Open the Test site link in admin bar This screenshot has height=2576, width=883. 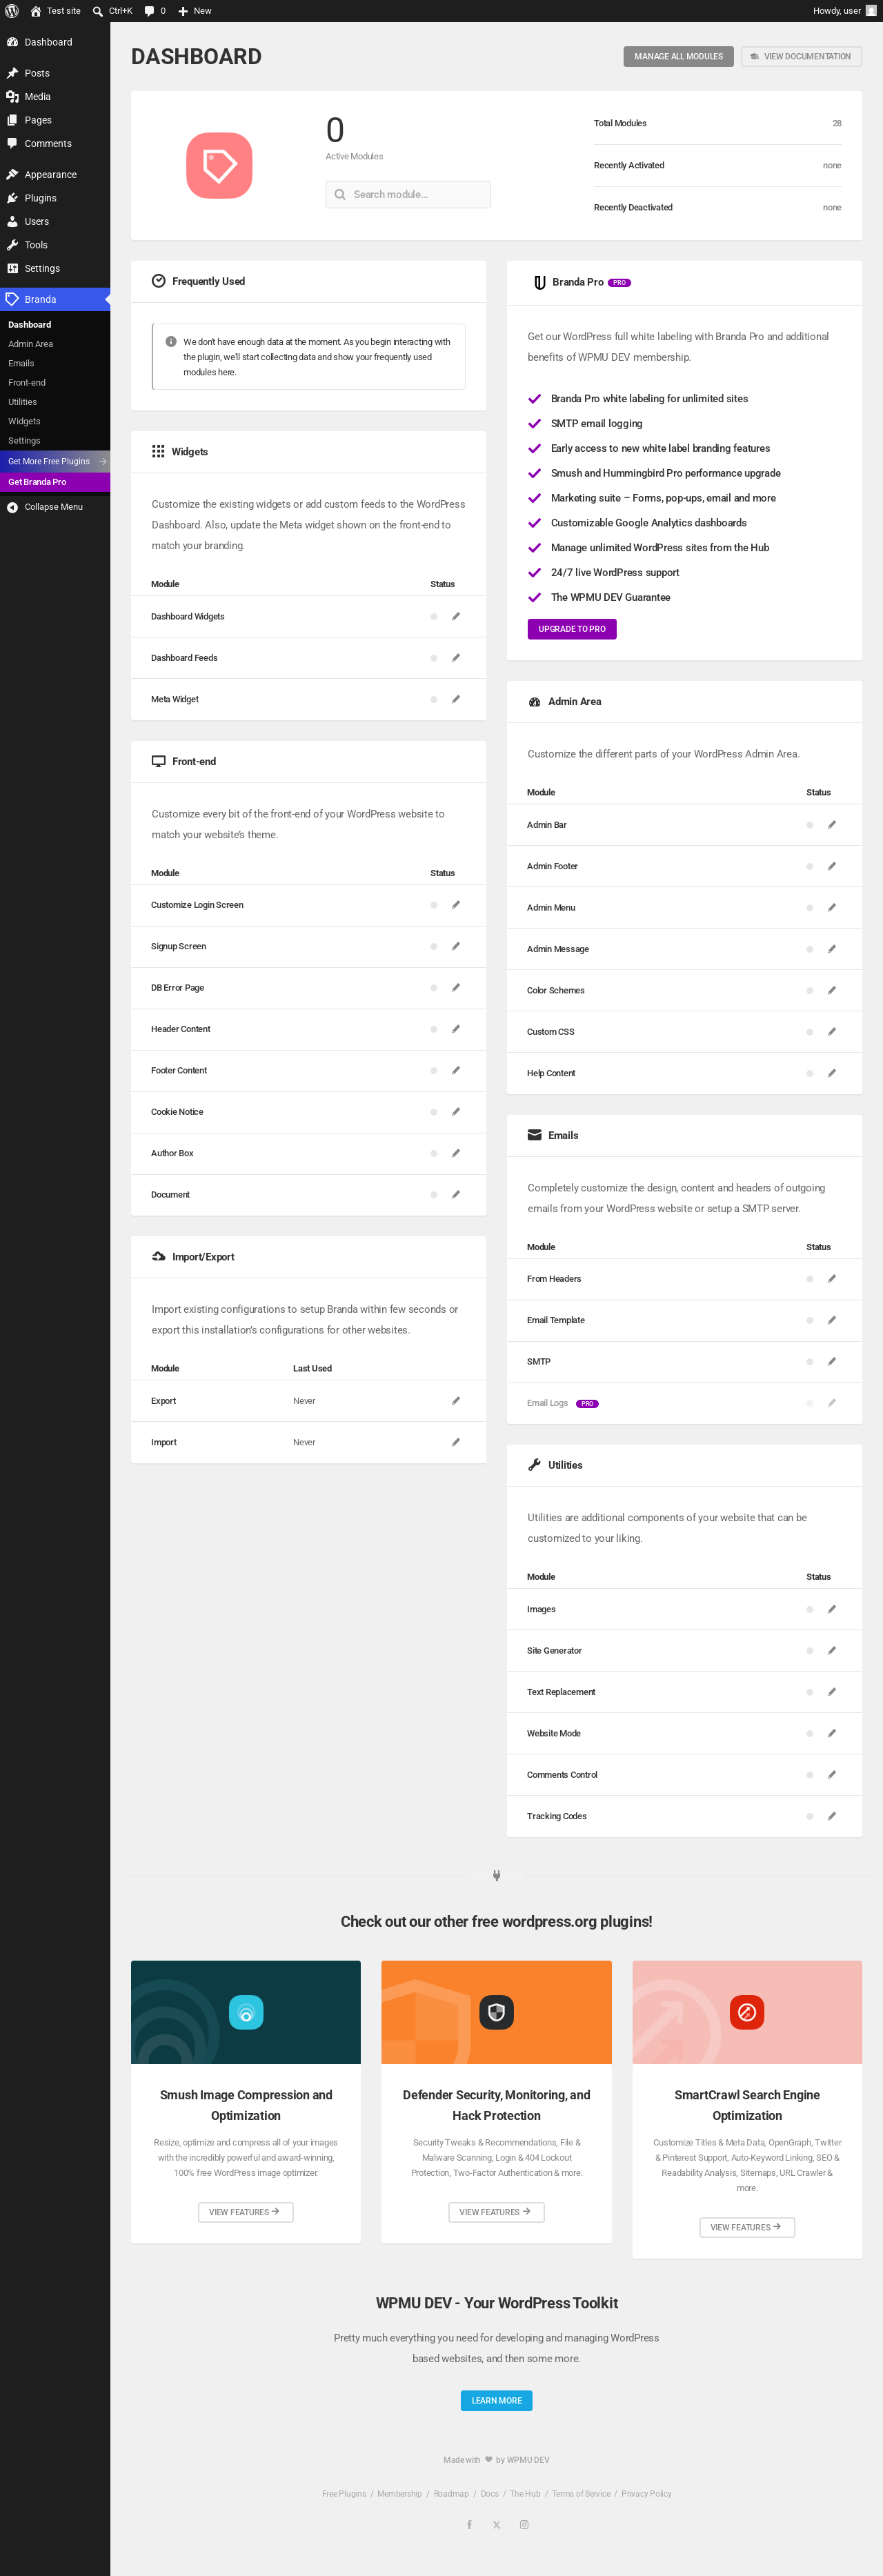pyautogui.click(x=56, y=11)
